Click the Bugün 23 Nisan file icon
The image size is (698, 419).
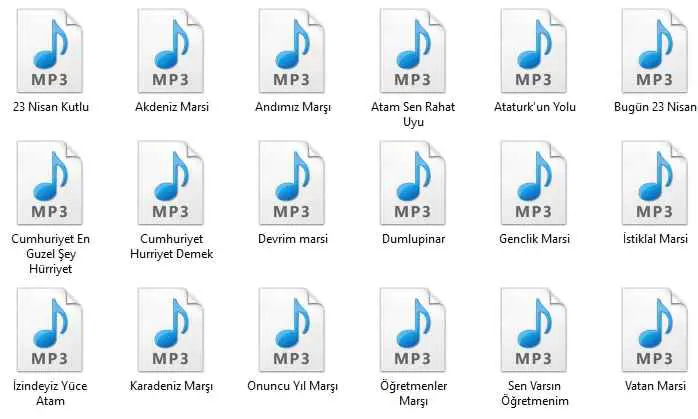click(654, 49)
